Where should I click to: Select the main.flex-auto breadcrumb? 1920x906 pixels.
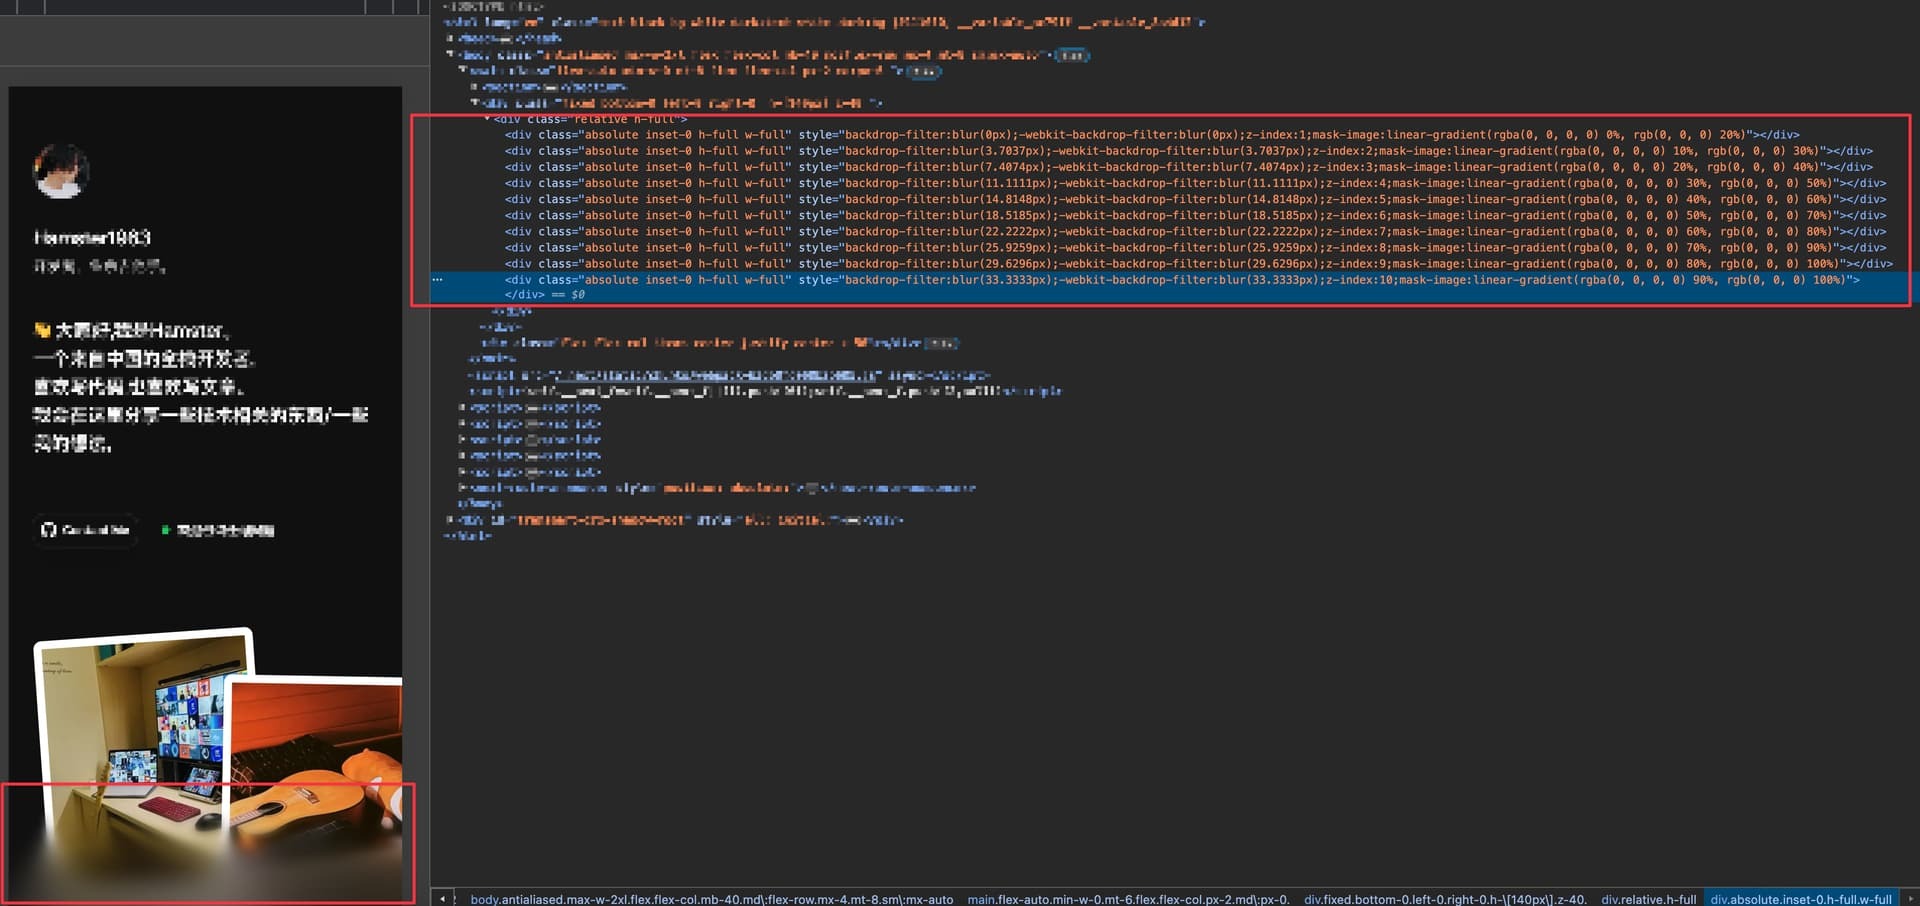(x=1129, y=899)
